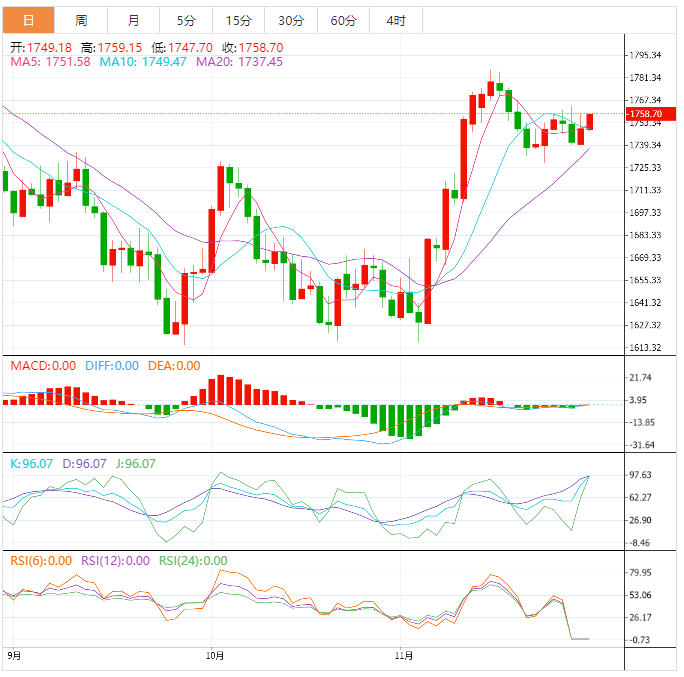Click the RSI(6) indicator label
Screen dimensions: 684x677
pyautogui.click(x=41, y=561)
